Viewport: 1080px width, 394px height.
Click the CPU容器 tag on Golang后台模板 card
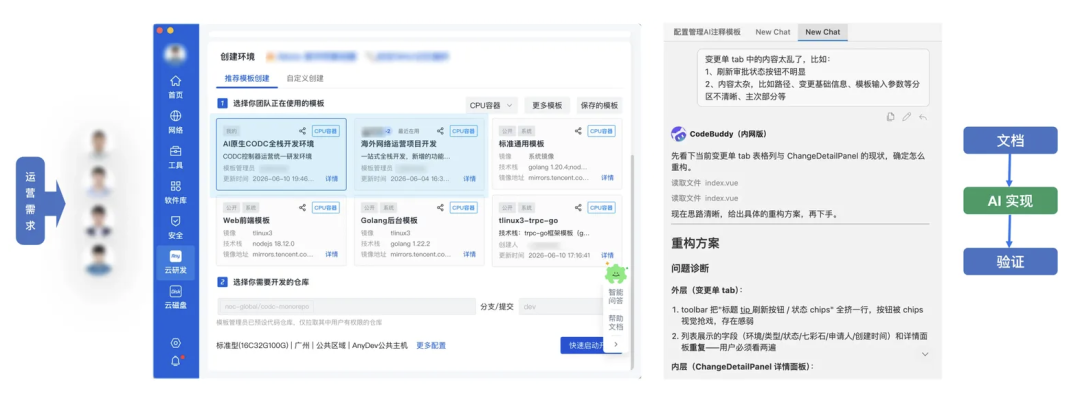pyautogui.click(x=464, y=207)
